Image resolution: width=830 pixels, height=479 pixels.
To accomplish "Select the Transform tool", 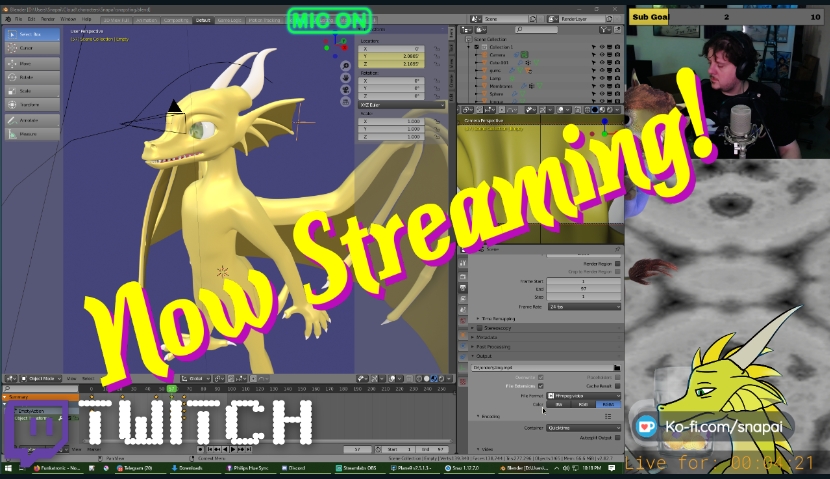I will click(x=32, y=105).
